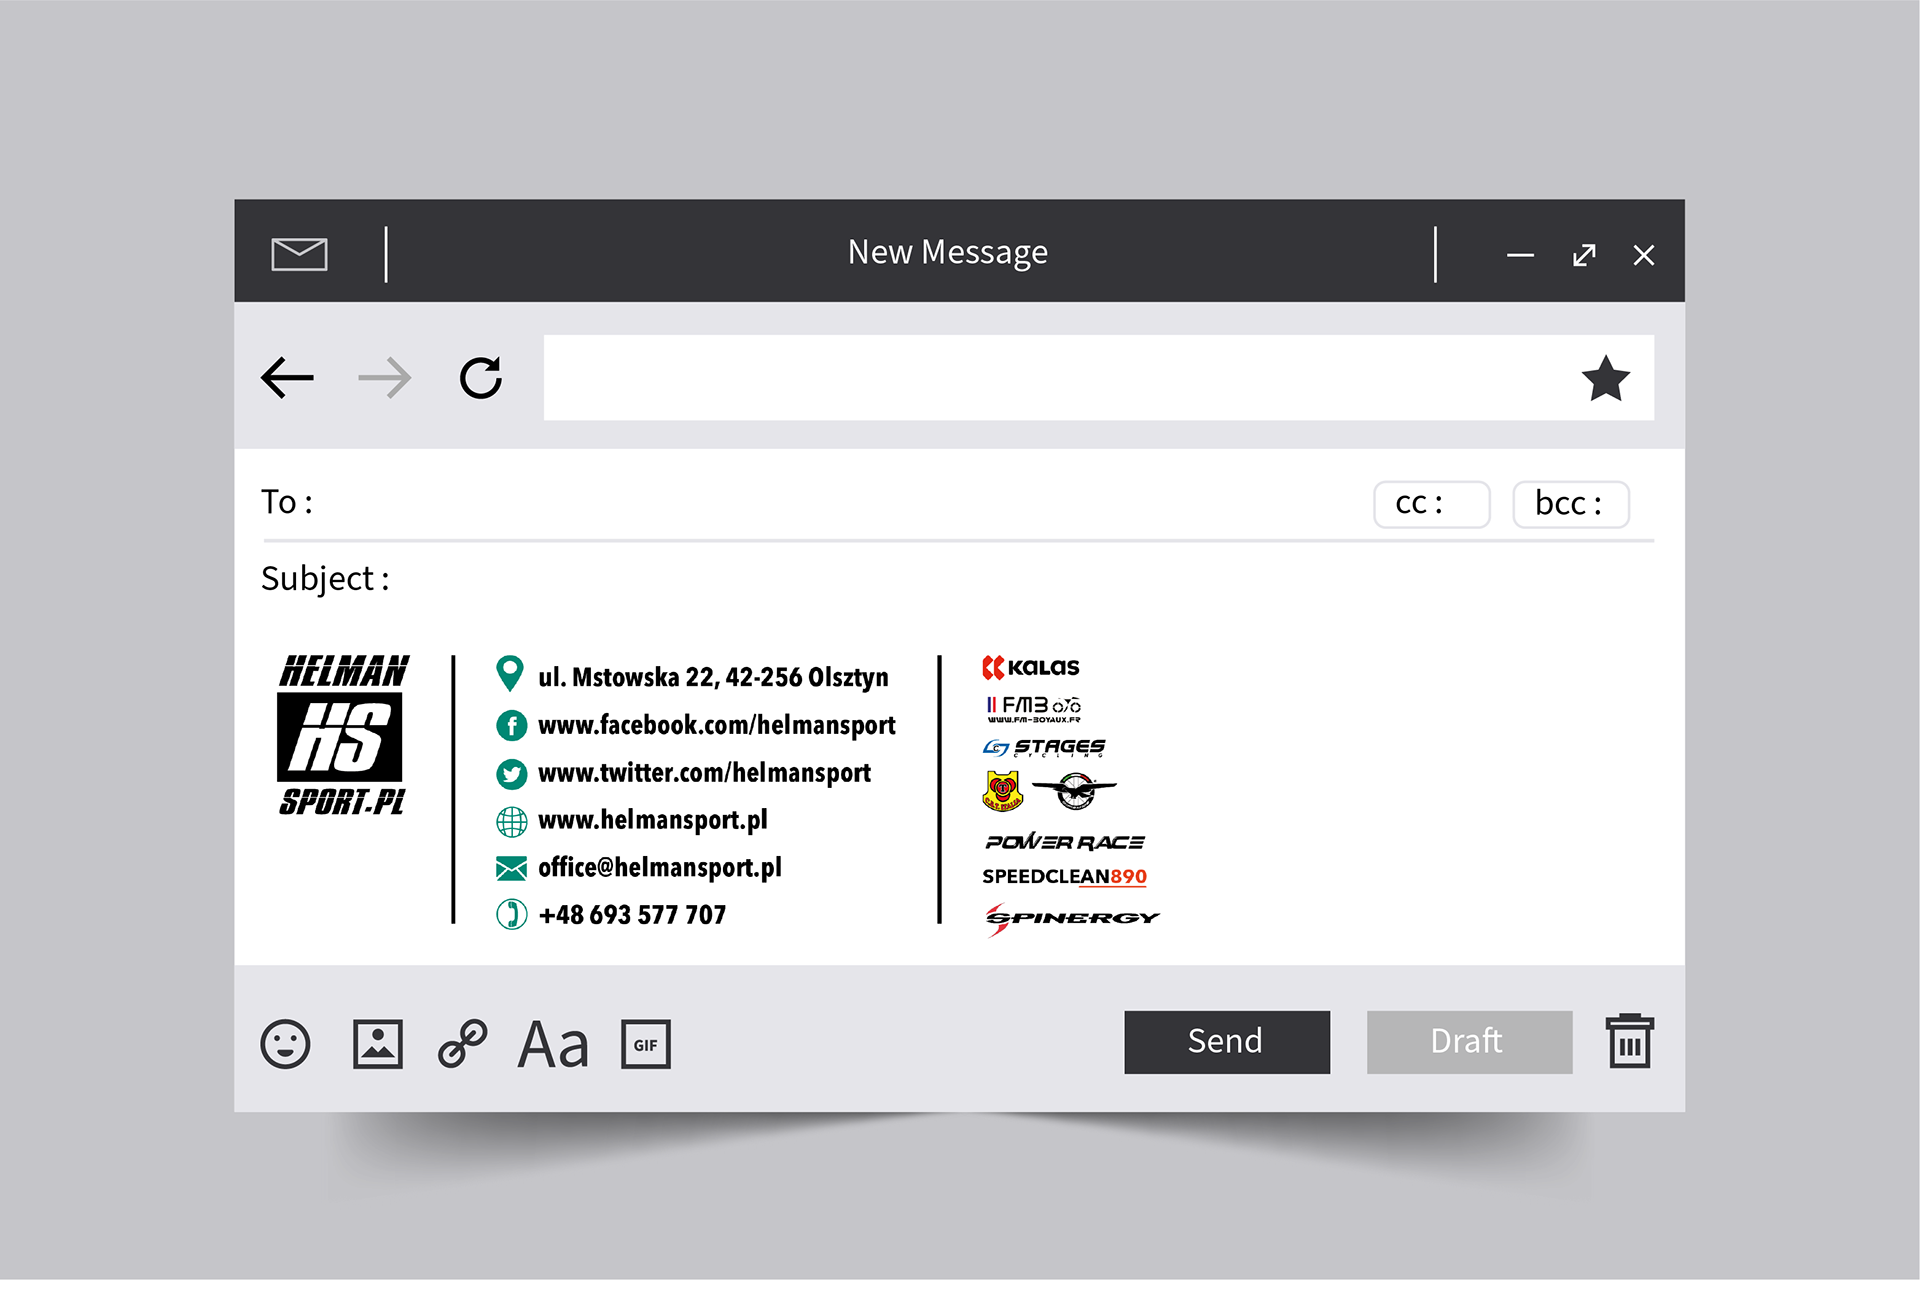1920x1300 pixels.
Task: Click the SPEEDCLEAN890 sponsor logo
Action: (x=1064, y=877)
